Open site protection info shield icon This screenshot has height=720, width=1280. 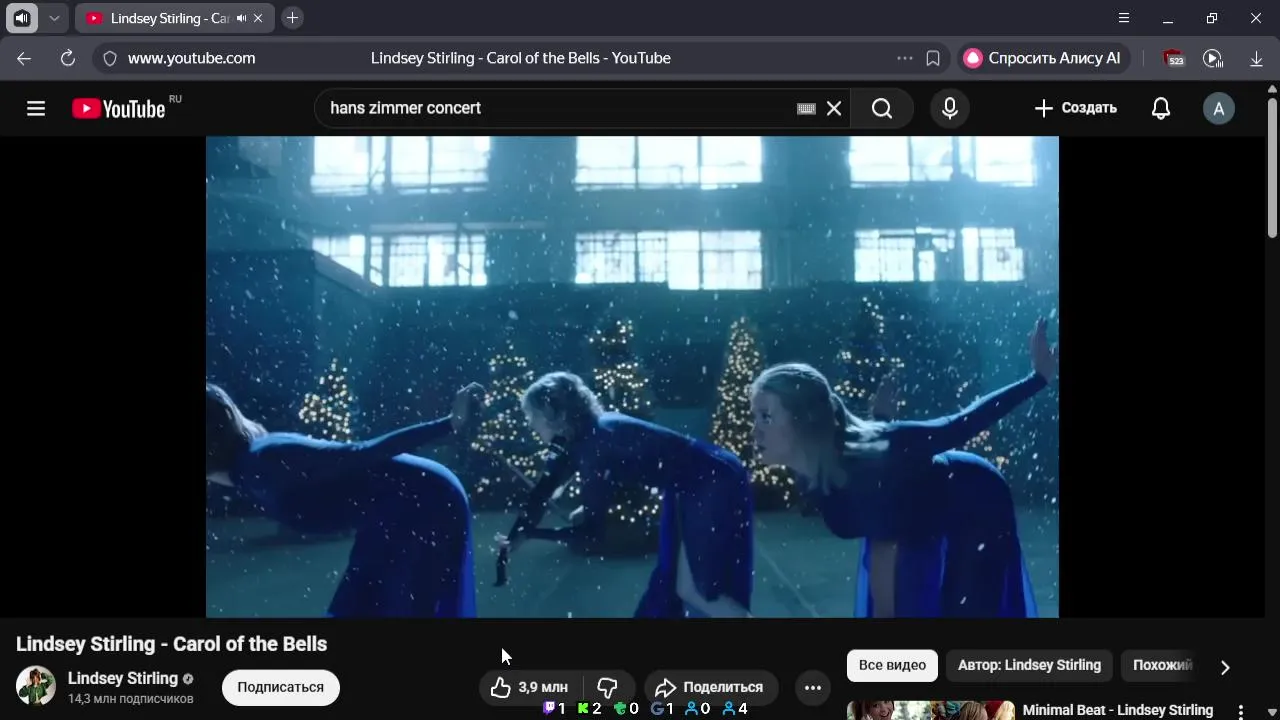[110, 58]
